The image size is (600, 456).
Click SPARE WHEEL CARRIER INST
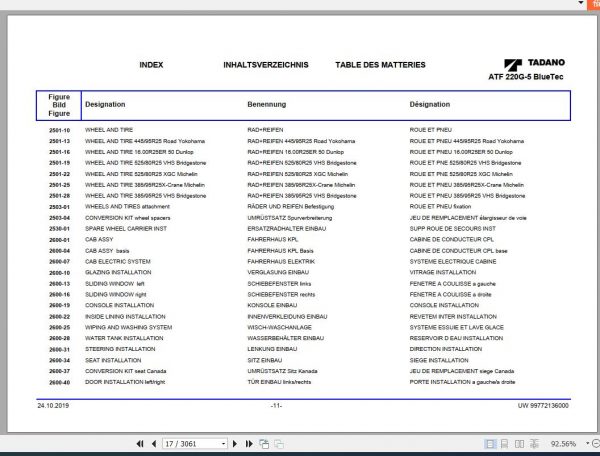pyautogui.click(x=126, y=228)
